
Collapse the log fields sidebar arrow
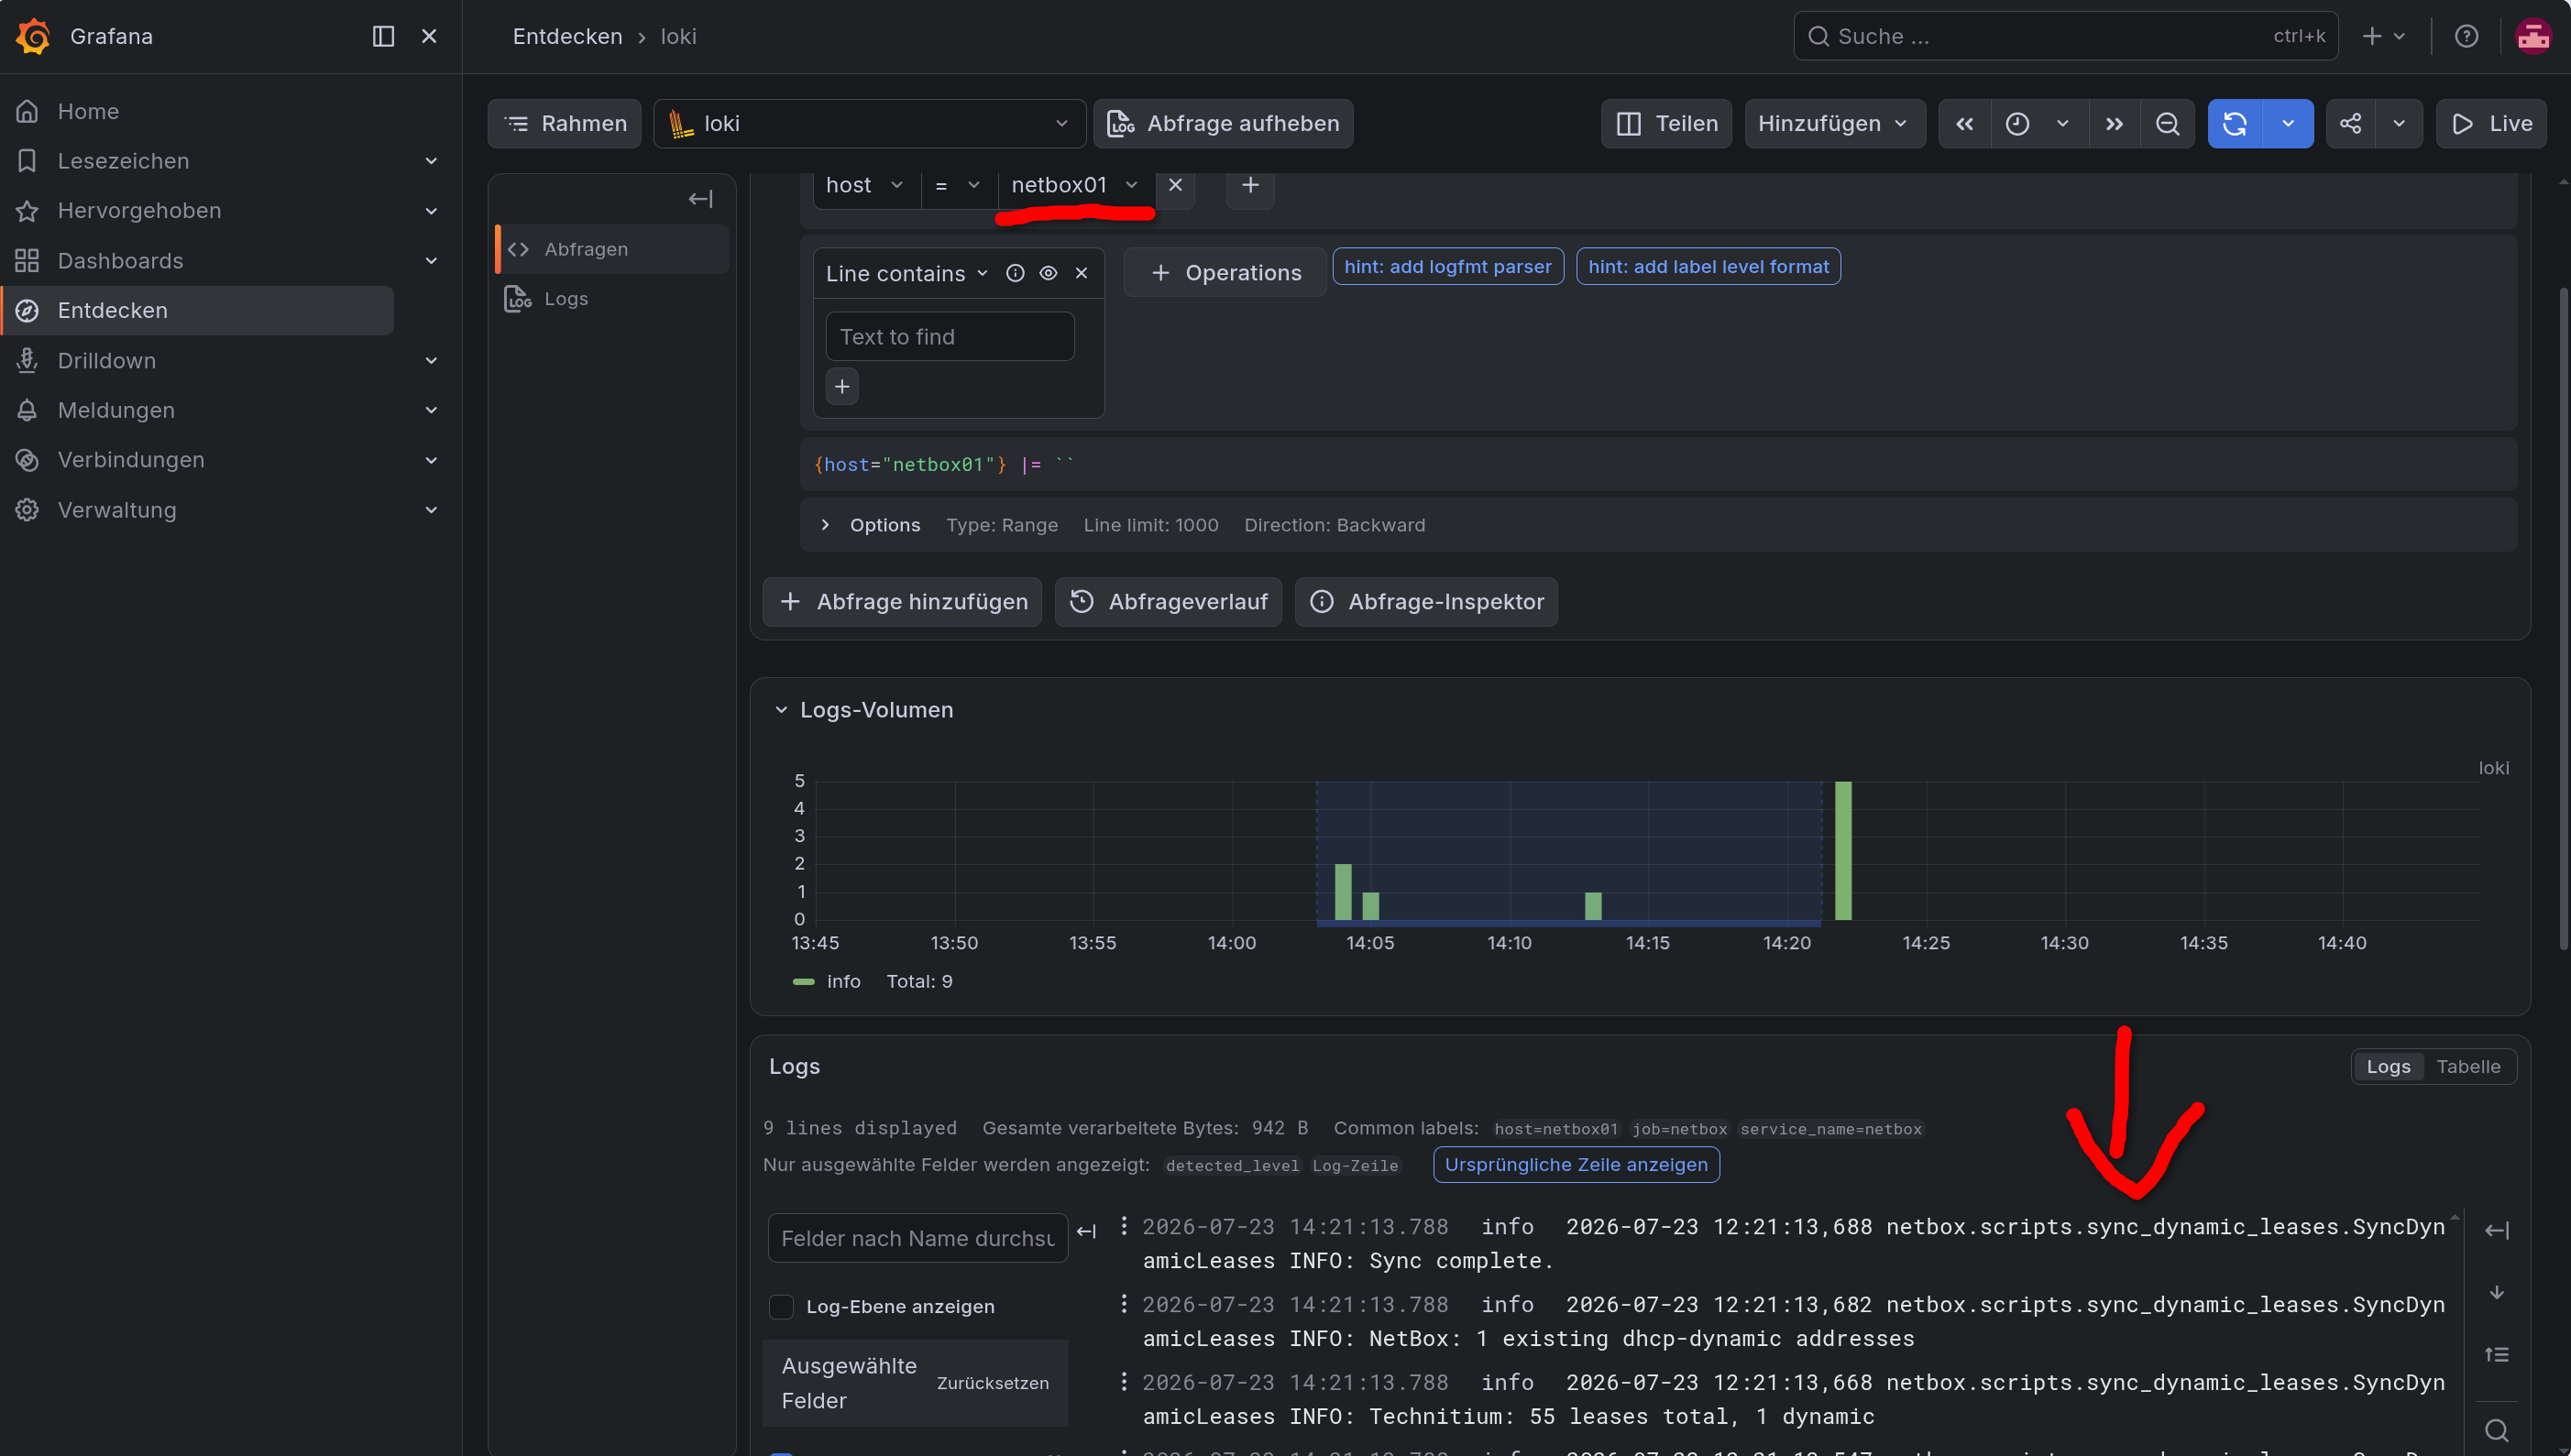tap(1087, 1231)
